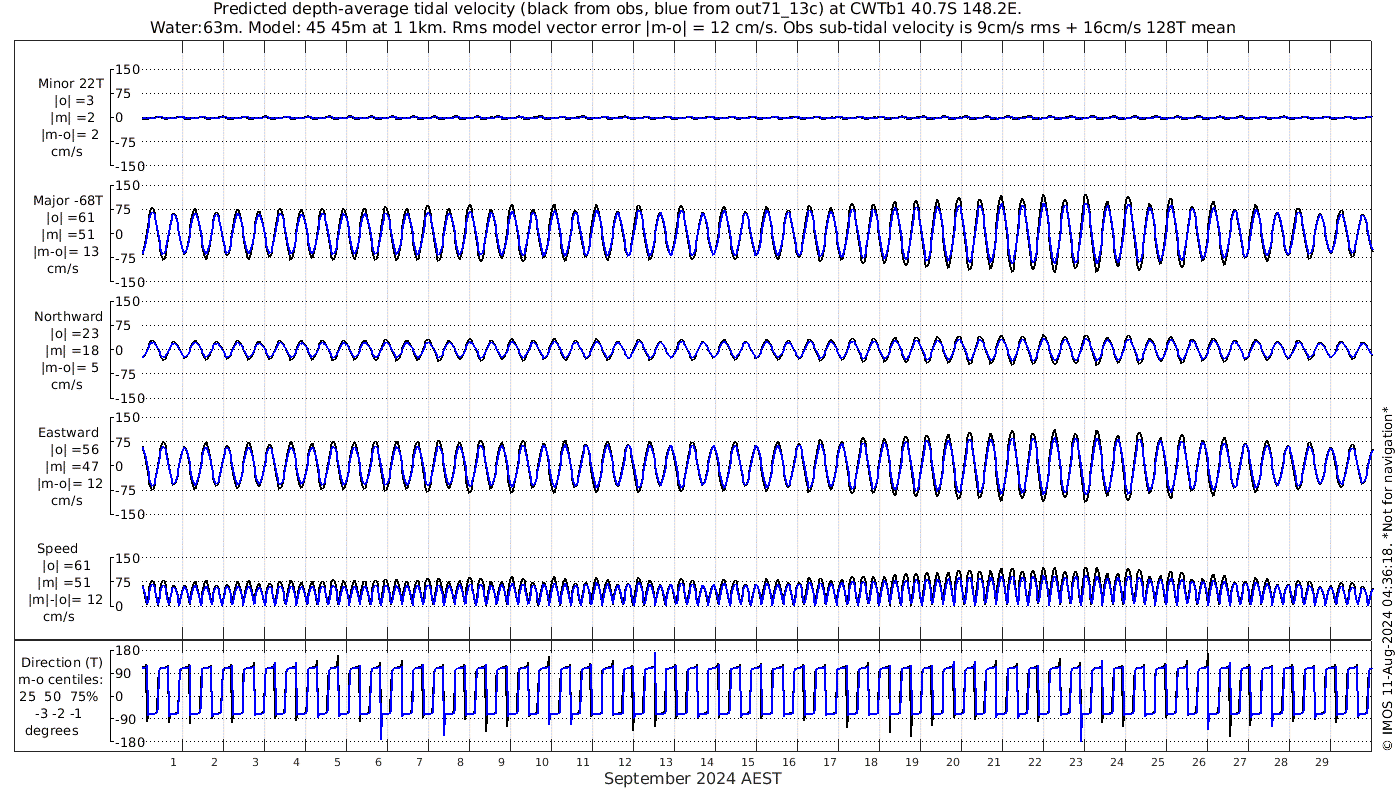Select the 'Speed' panel label
1400x800 pixels.
(x=57, y=548)
